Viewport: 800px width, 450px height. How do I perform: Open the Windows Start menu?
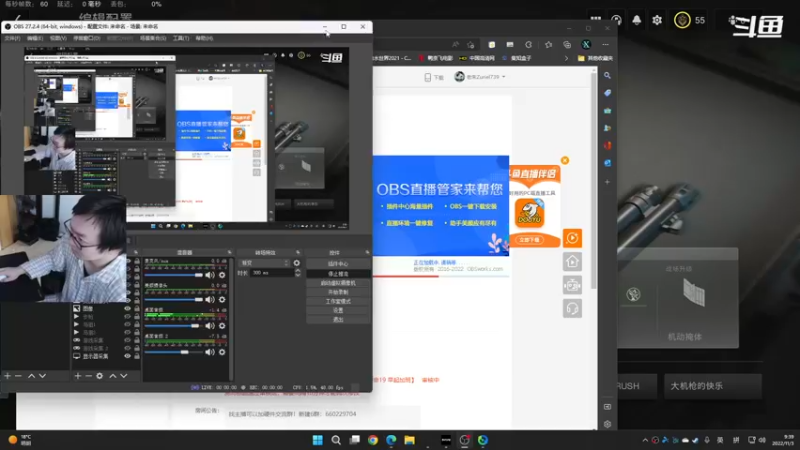coord(317,440)
